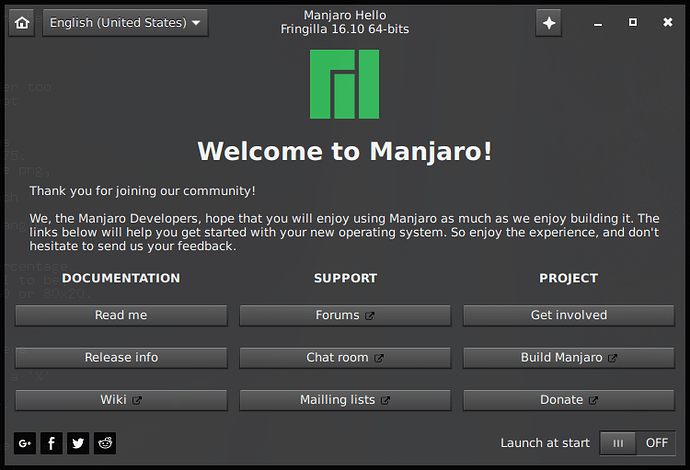Screen dimensions: 690x470
Task: Minimize the Manjaro Hello window
Action: pos(598,24)
